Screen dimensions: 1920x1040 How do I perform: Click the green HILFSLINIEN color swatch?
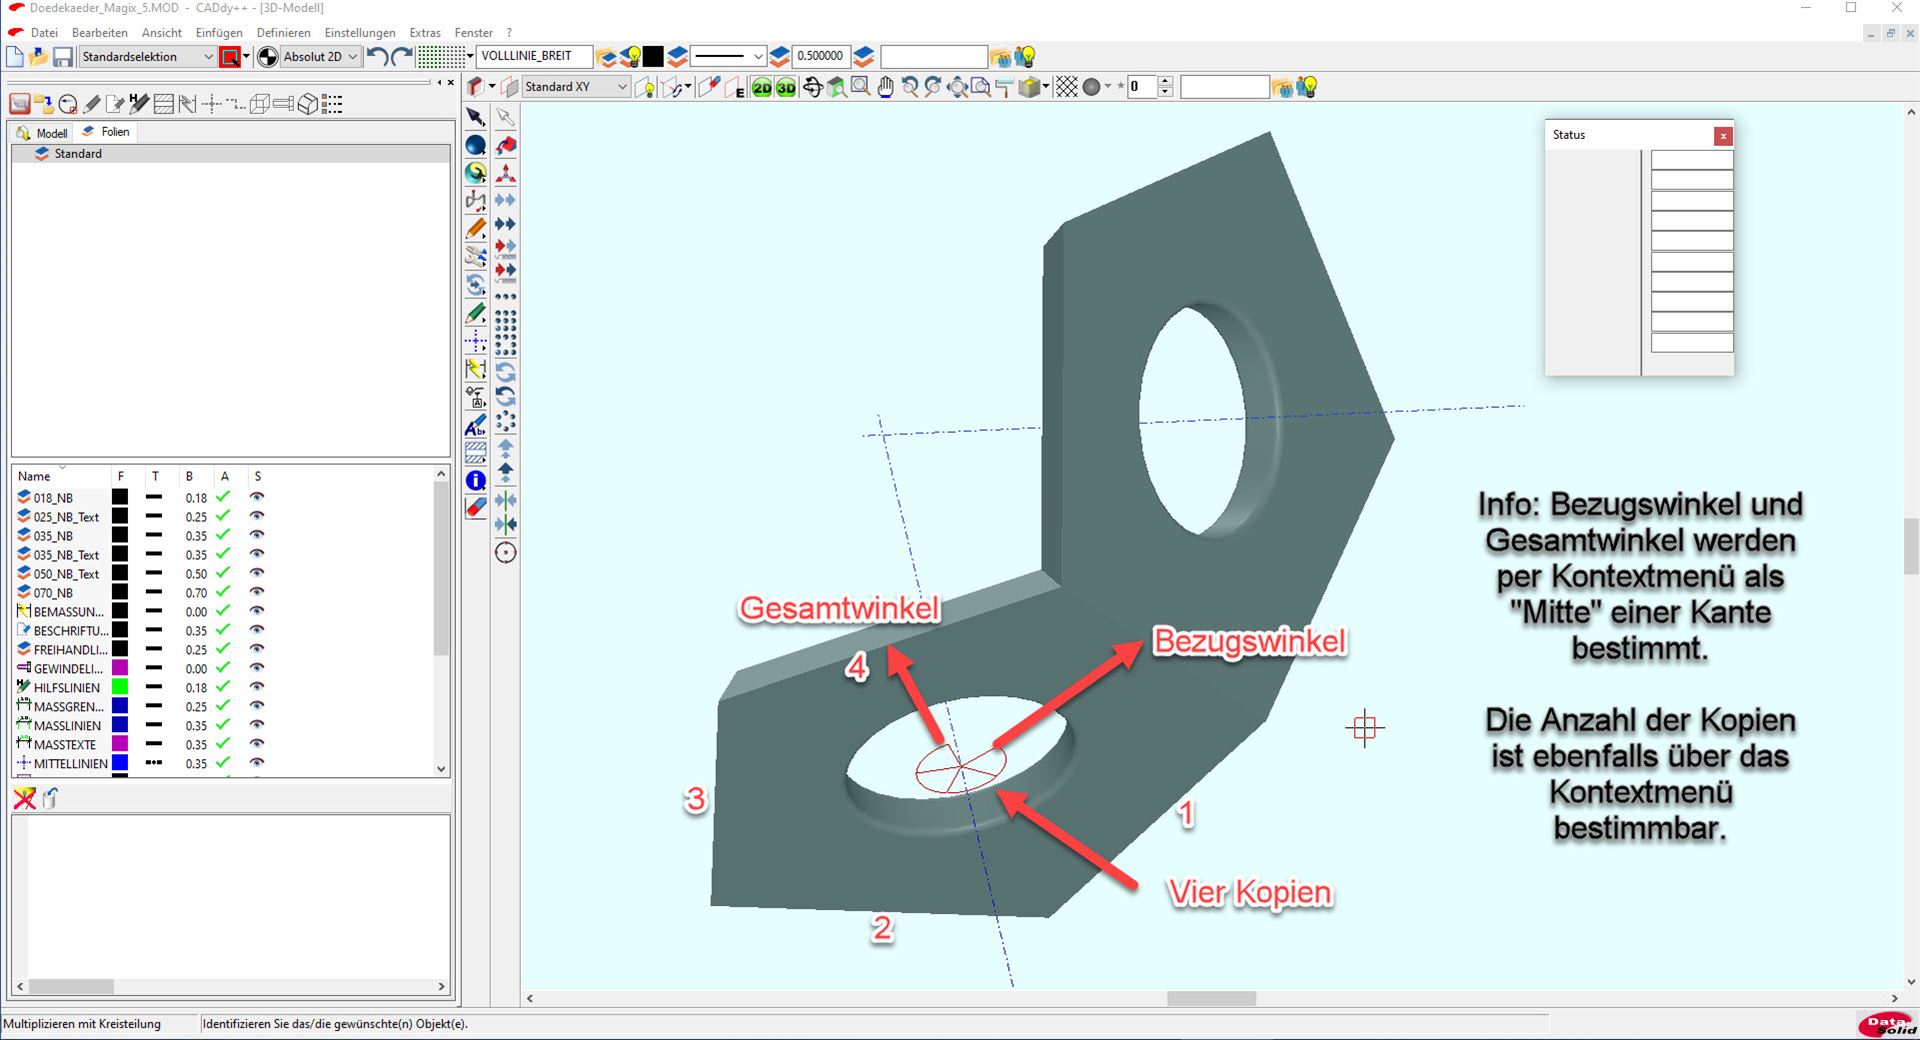[120, 687]
